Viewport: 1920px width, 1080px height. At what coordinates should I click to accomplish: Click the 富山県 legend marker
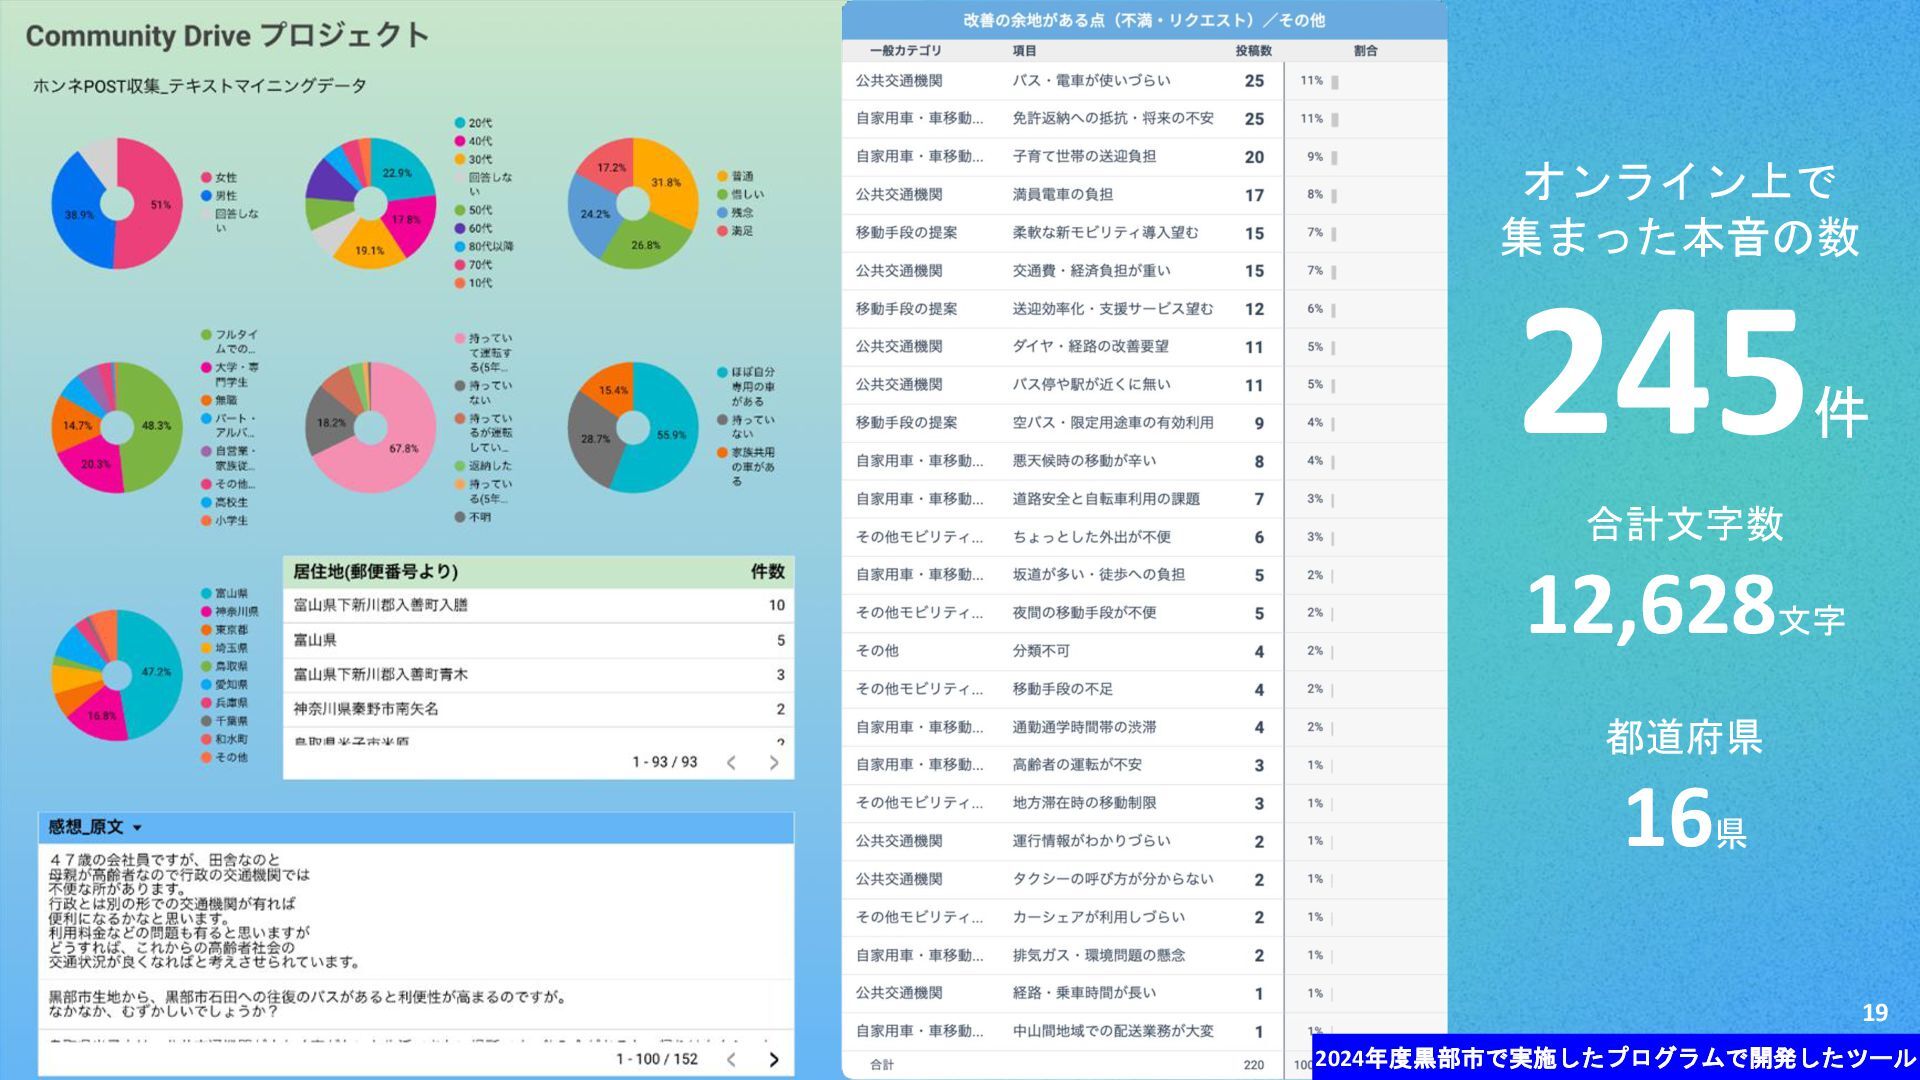tap(206, 594)
